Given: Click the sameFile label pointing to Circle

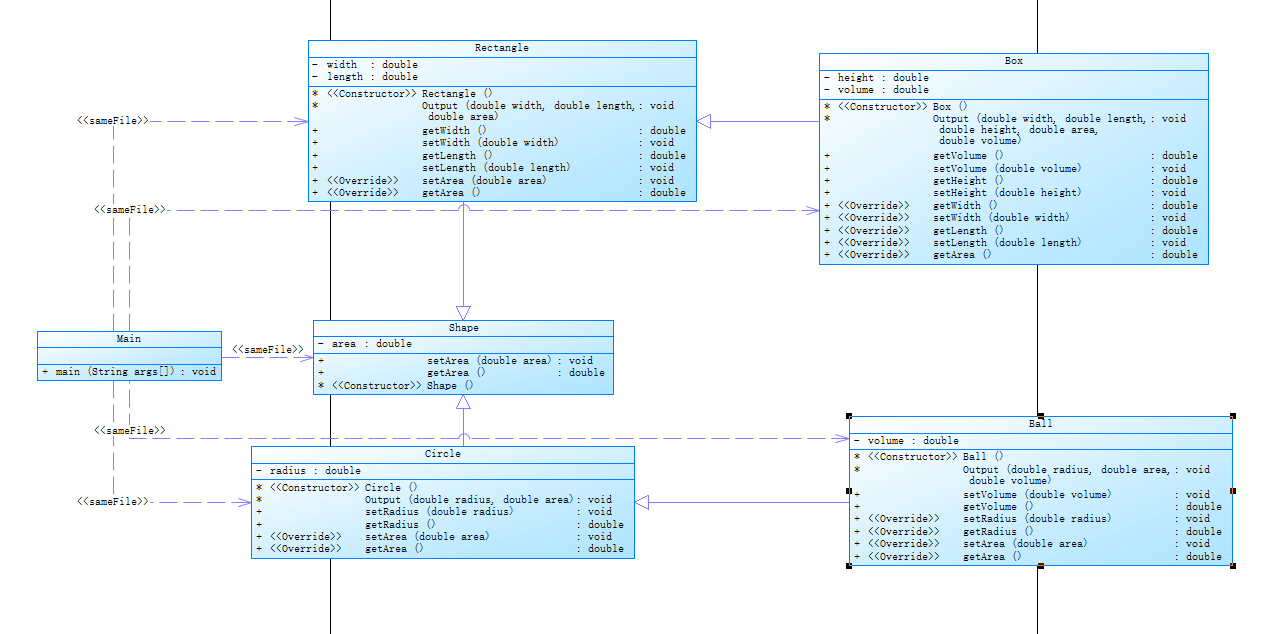Looking at the screenshot, I should pos(113,501).
